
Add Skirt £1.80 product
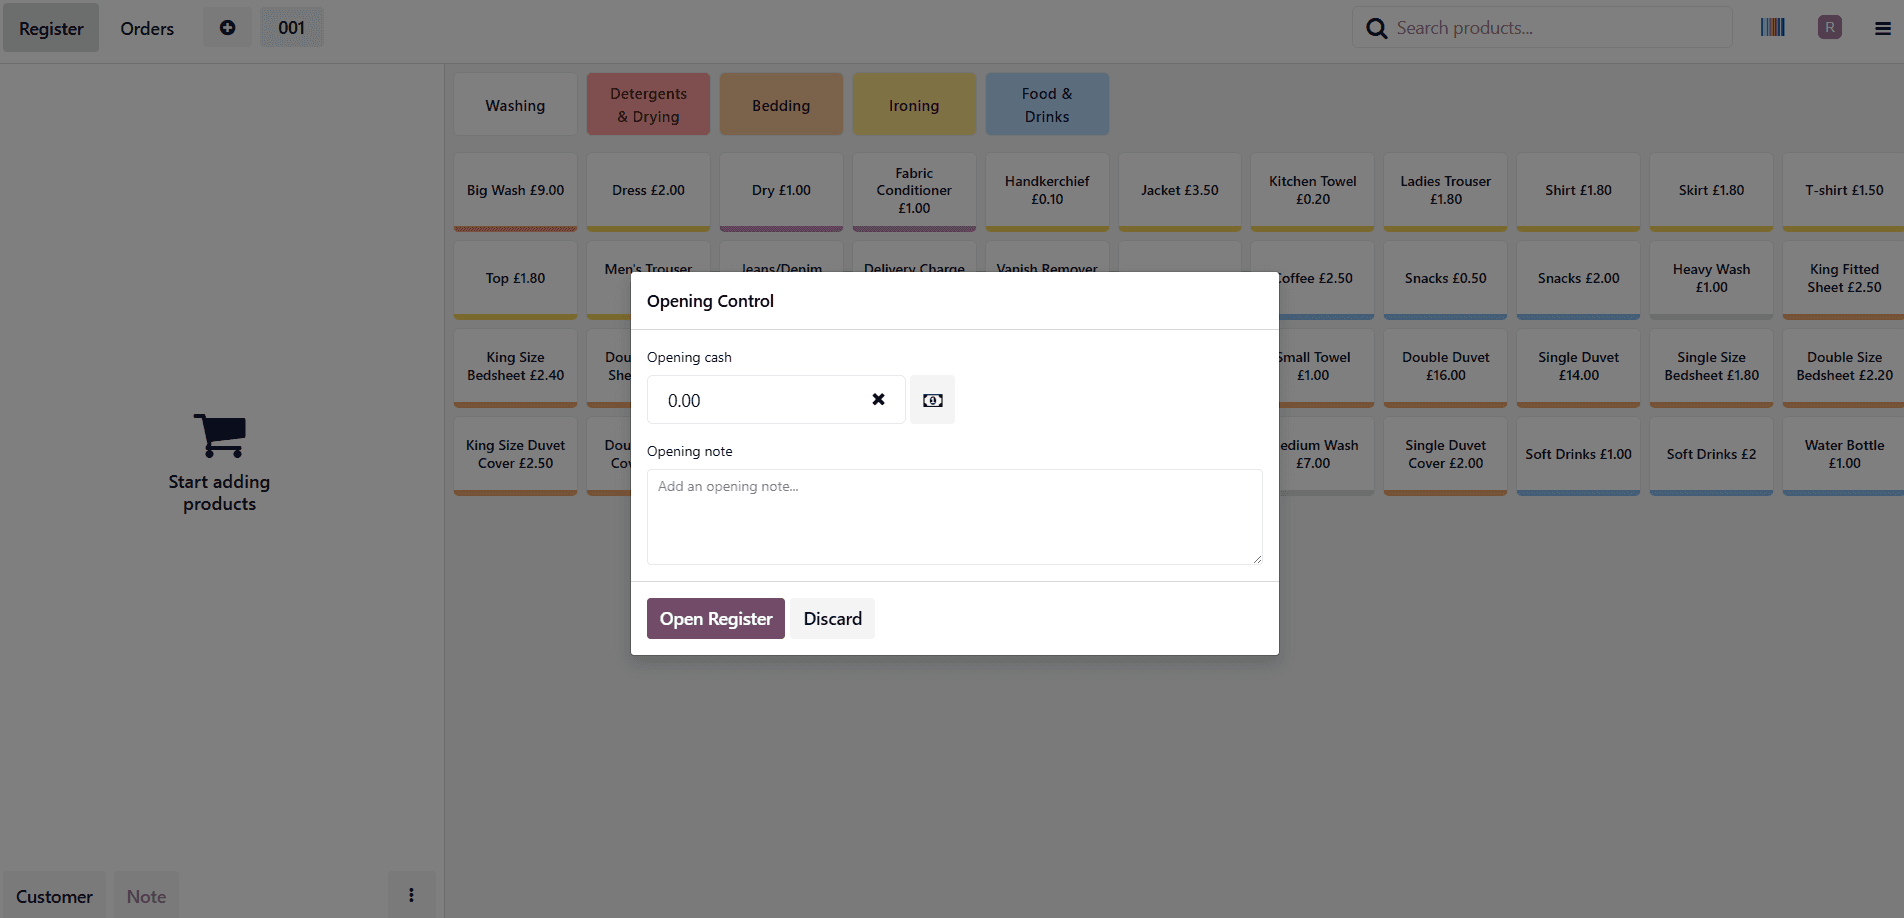1711,191
